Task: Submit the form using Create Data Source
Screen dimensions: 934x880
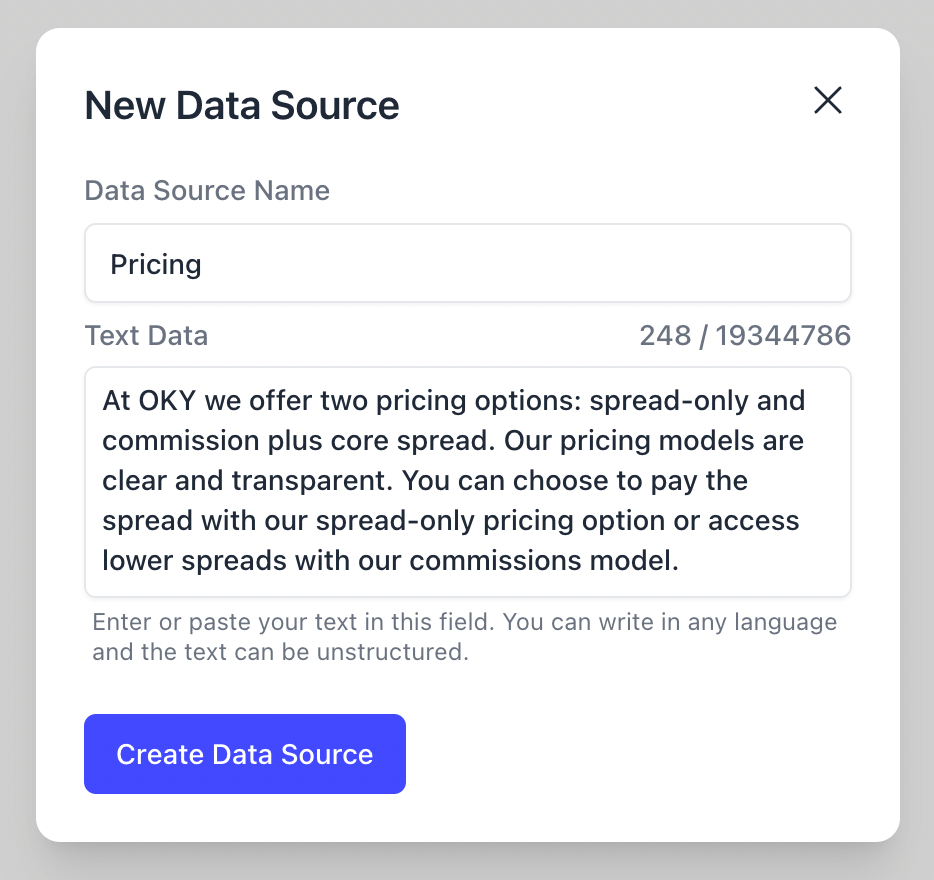Action: pos(244,754)
